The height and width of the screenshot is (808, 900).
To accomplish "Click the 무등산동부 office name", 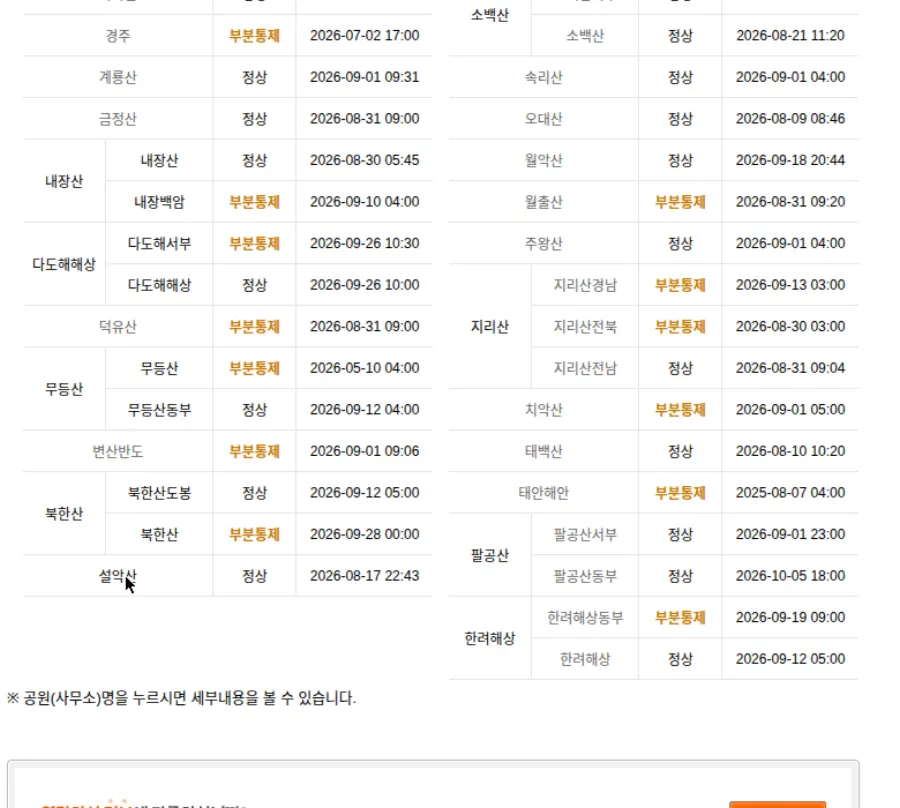I will pyautogui.click(x=159, y=410).
